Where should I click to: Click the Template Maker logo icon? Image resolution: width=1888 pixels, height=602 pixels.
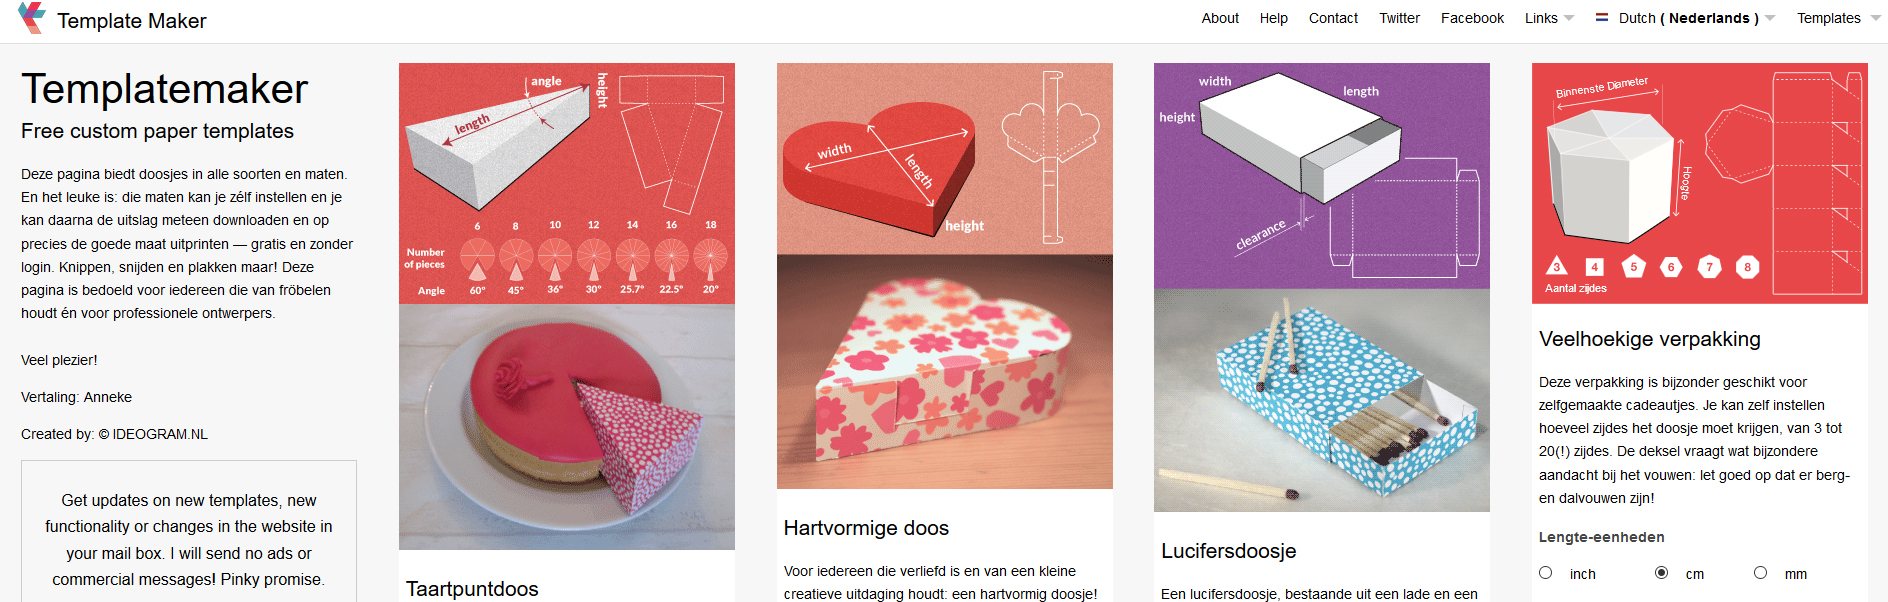click(32, 18)
